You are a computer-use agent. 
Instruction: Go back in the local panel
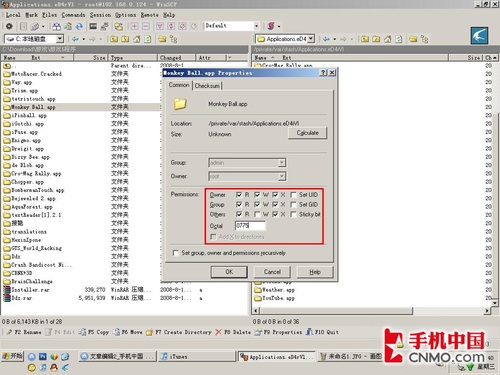coord(75,39)
